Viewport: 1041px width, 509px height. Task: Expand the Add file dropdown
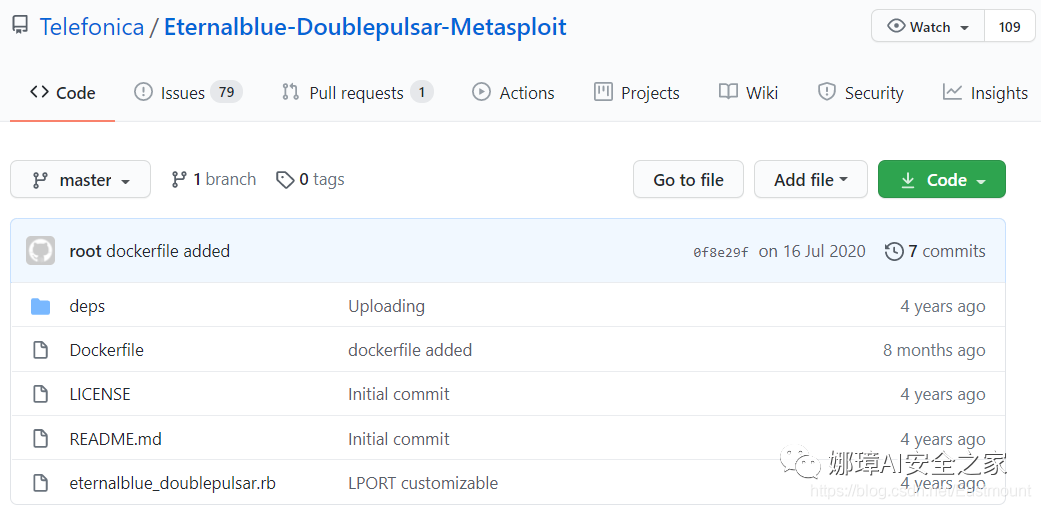tap(811, 179)
